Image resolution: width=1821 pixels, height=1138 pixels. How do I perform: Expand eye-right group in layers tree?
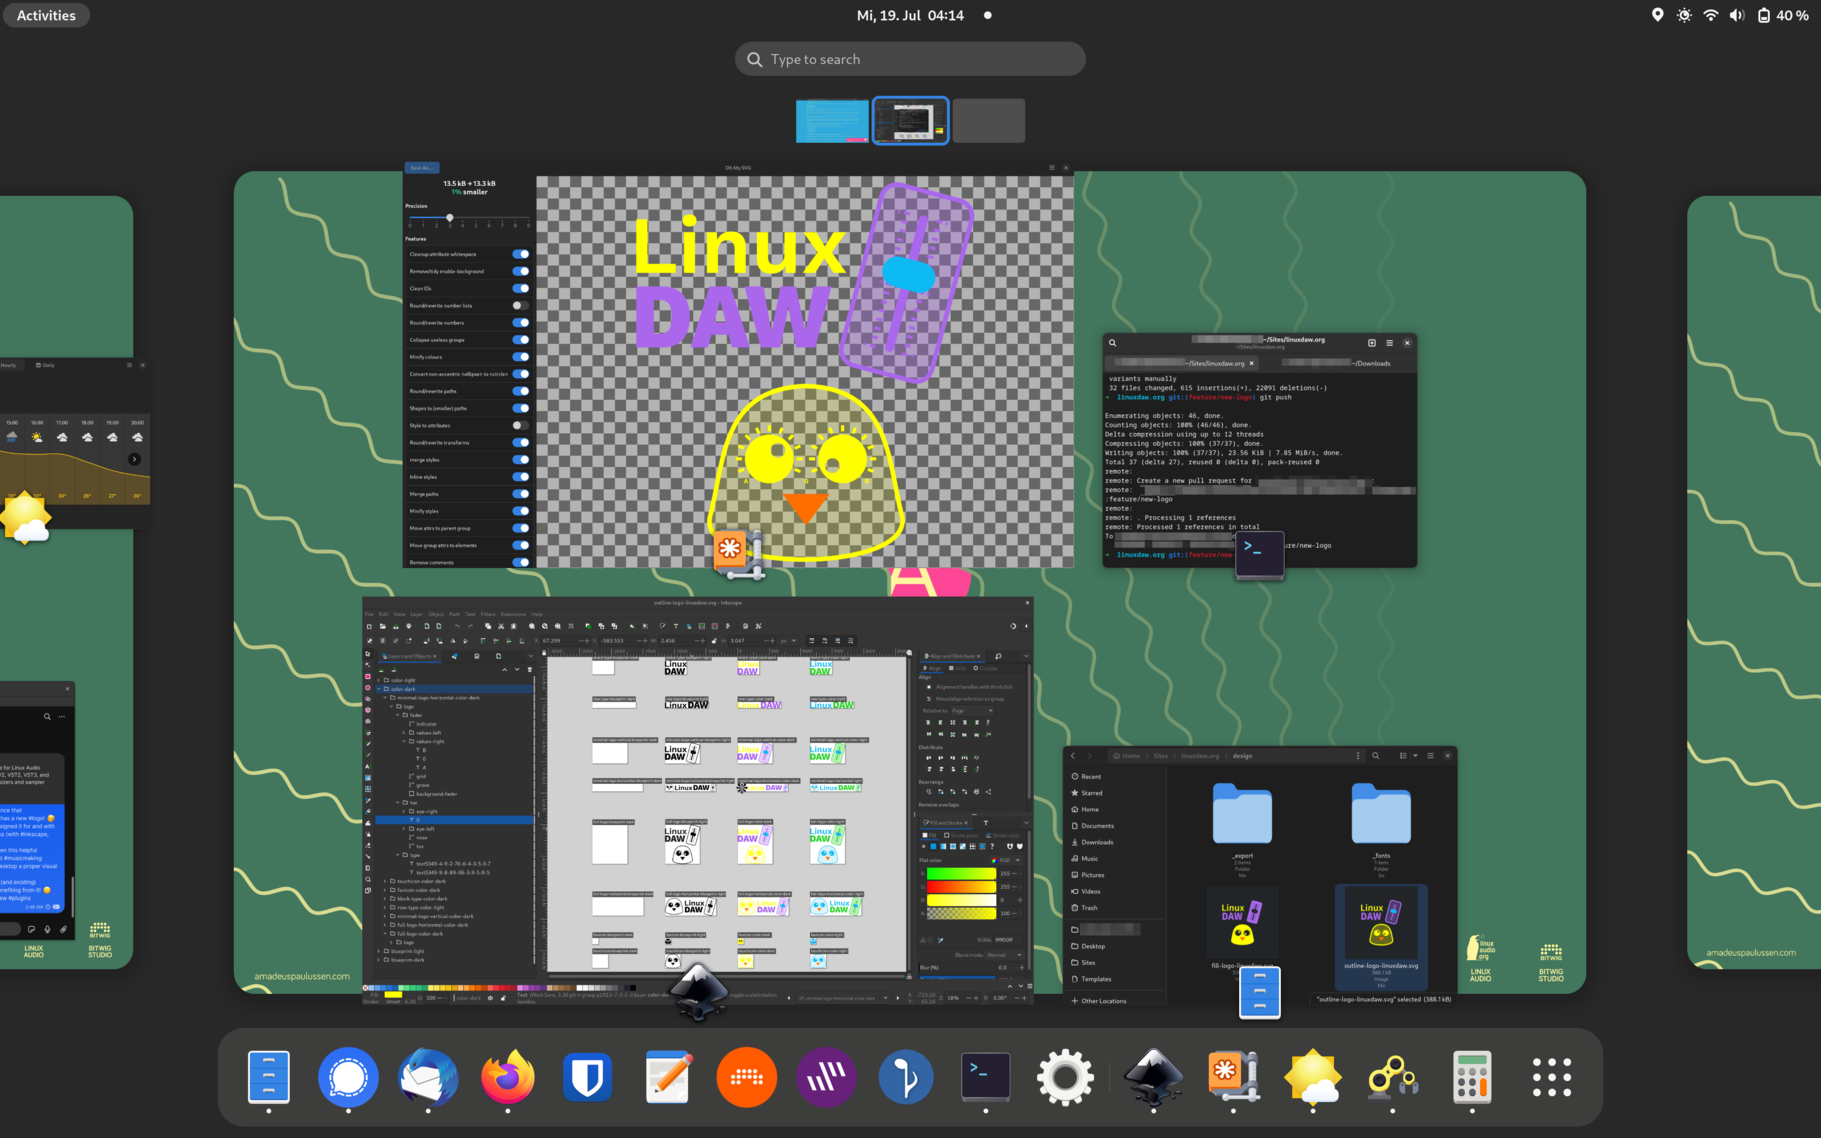pyautogui.click(x=404, y=811)
